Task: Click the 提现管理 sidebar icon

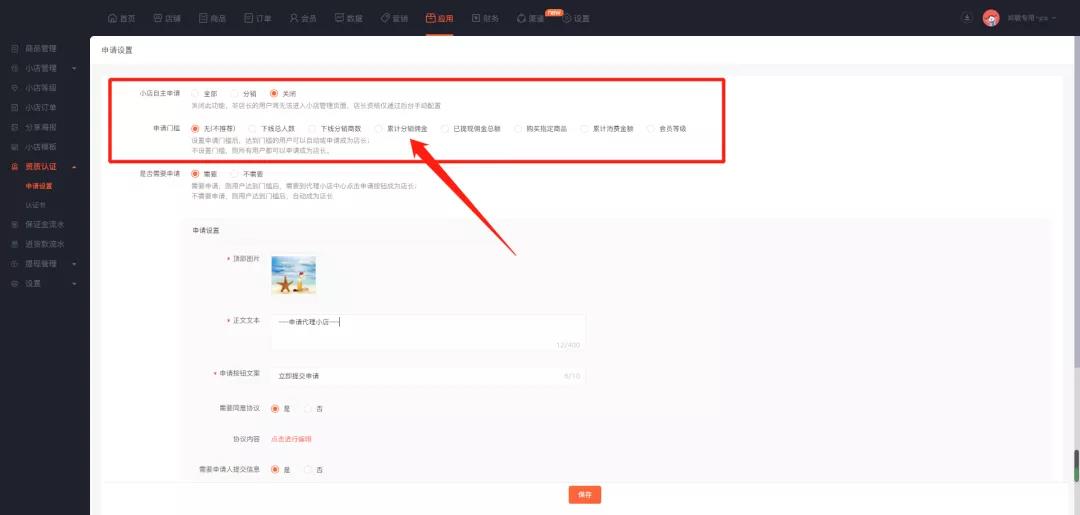Action: pyautogui.click(x=14, y=264)
